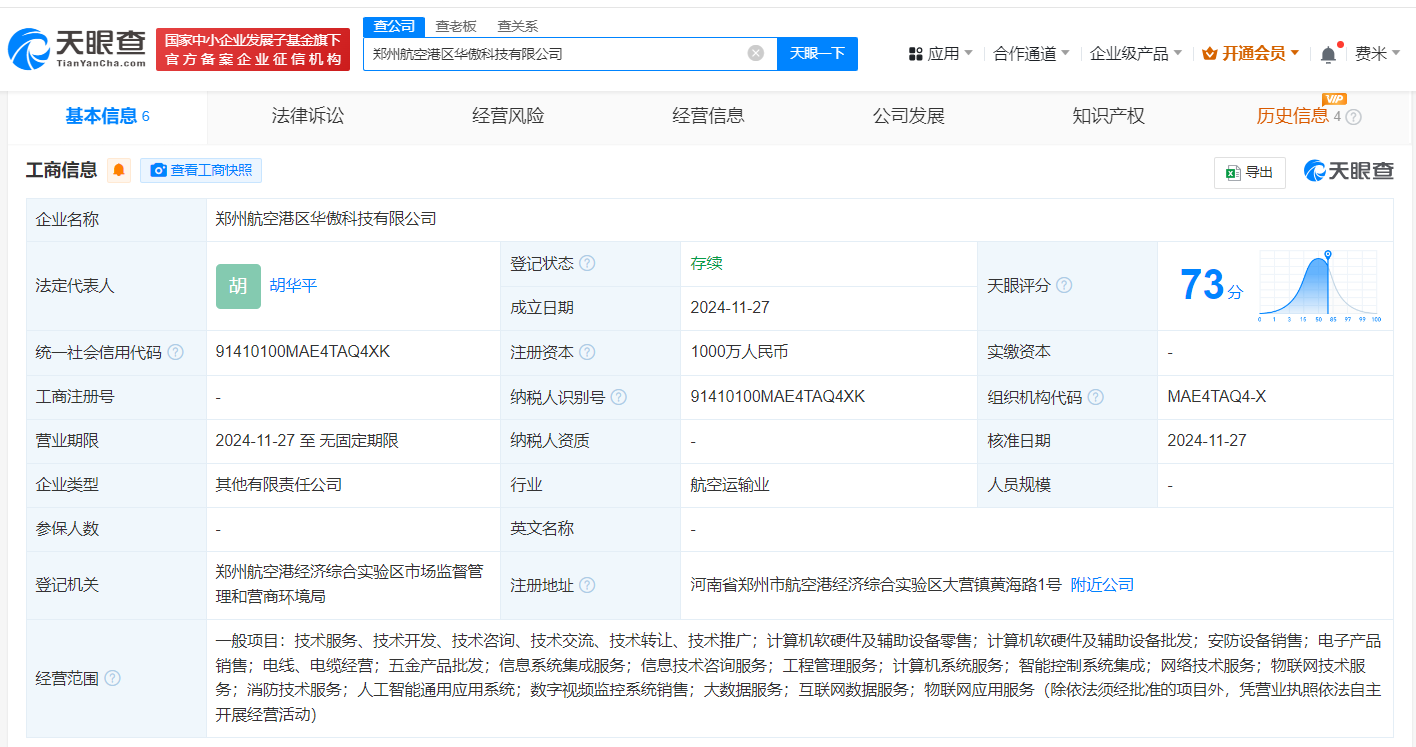Export data with the 导出 button

click(x=1249, y=172)
